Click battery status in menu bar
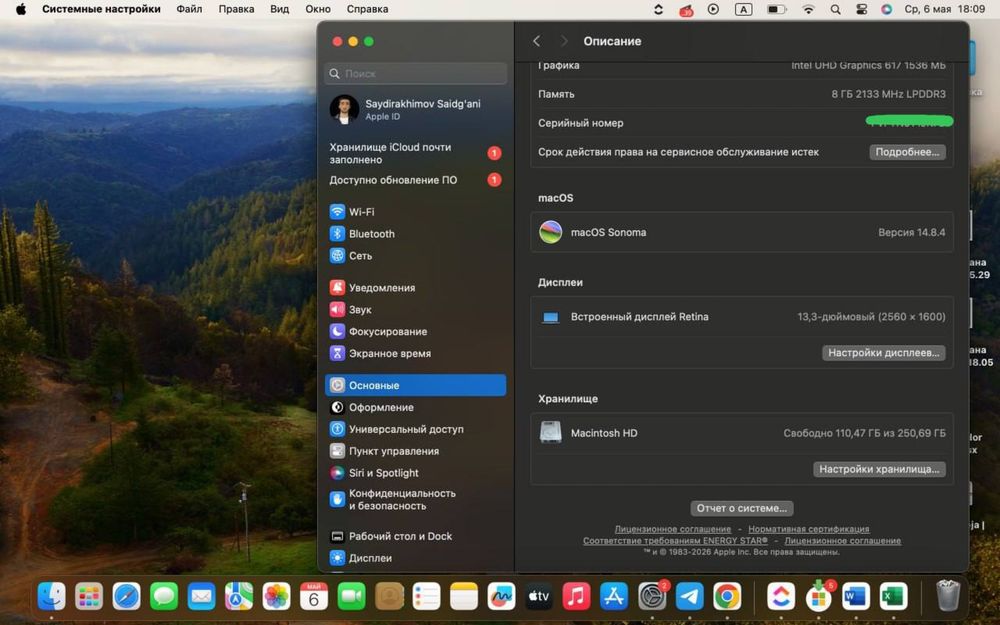Viewport: 1000px width, 625px height. [776, 9]
